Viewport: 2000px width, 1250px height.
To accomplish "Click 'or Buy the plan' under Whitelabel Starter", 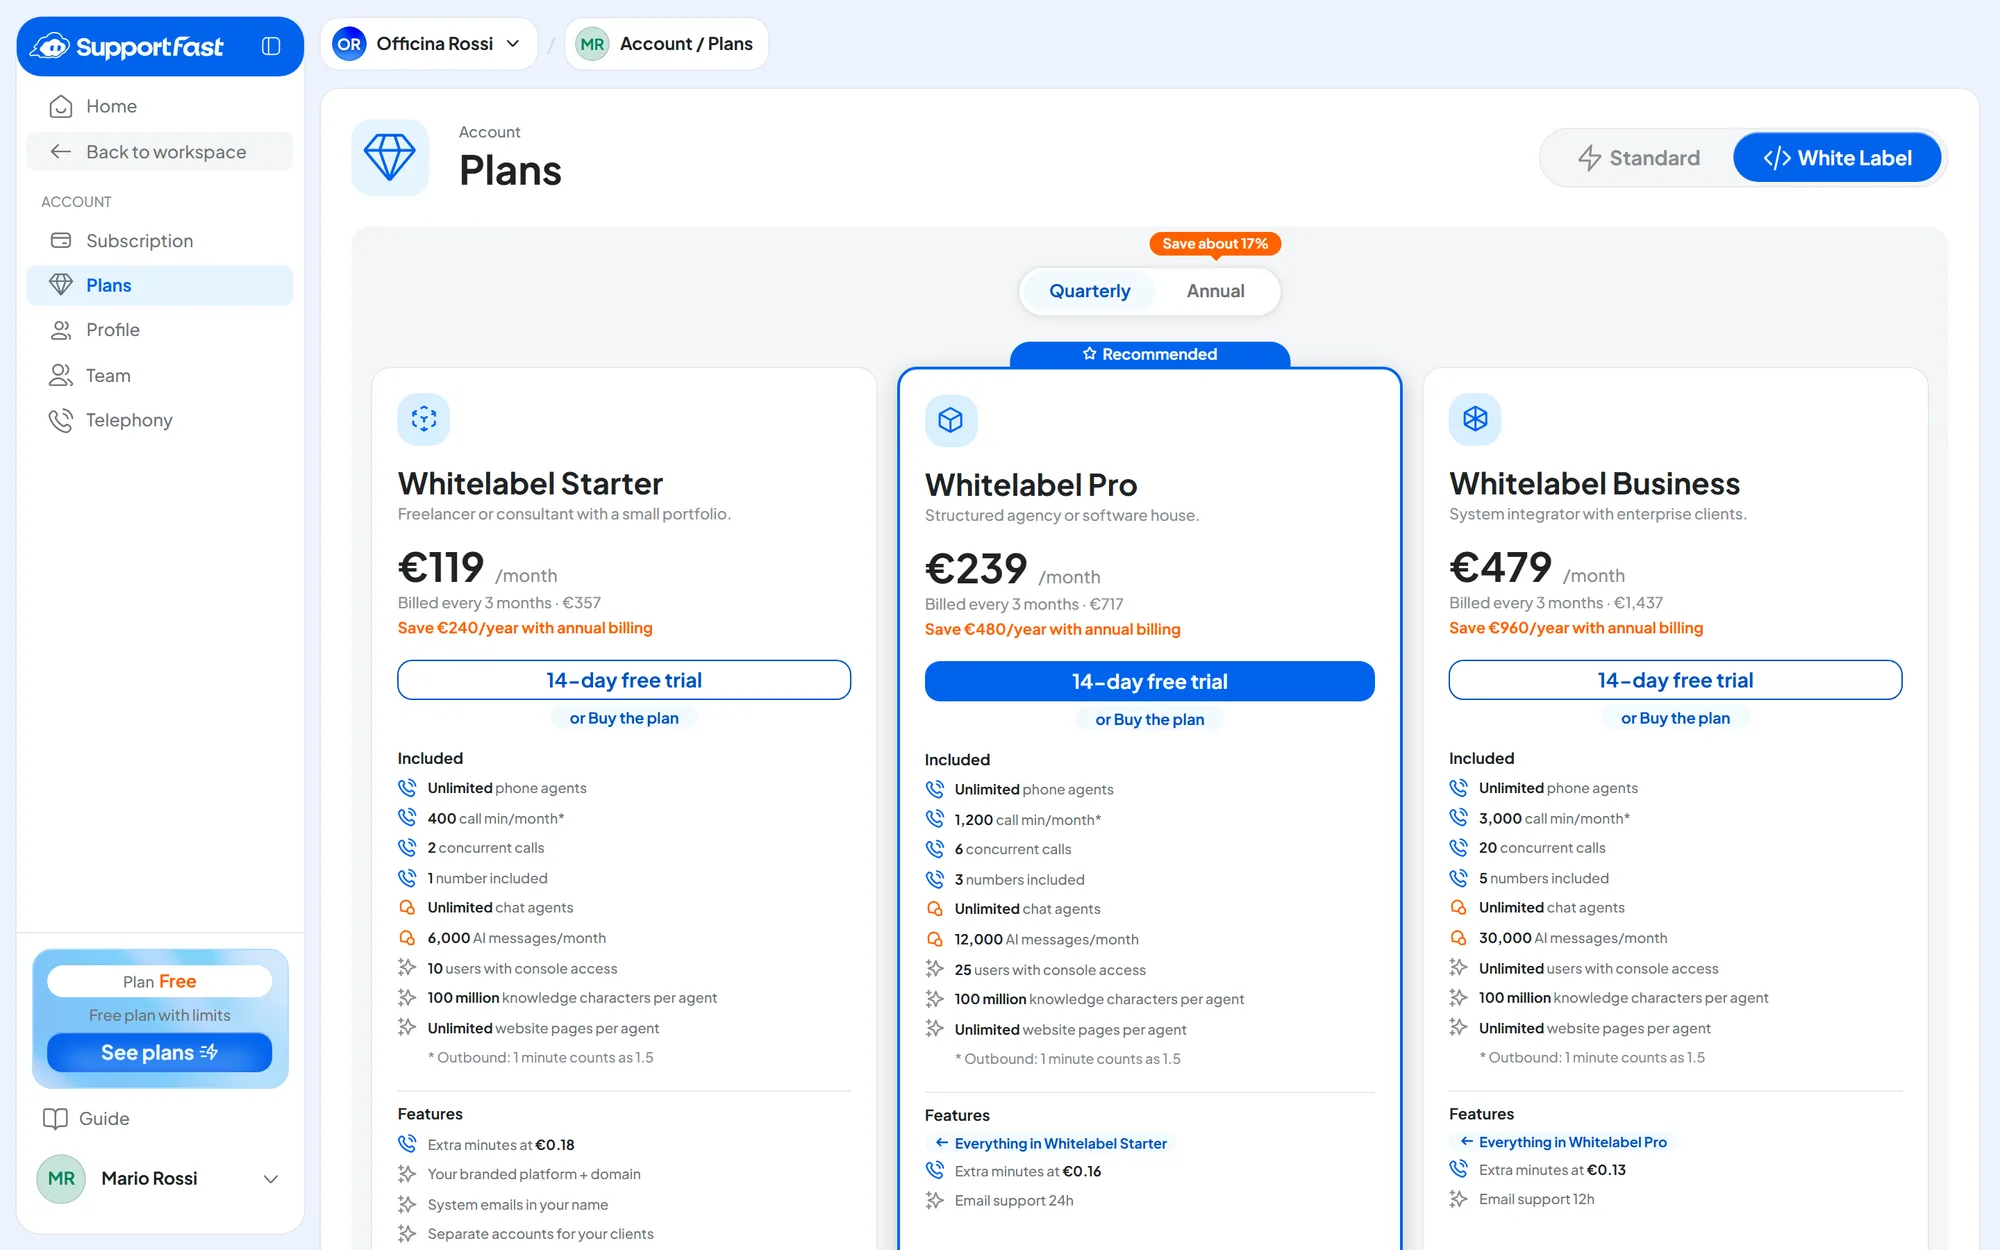I will pos(624,718).
